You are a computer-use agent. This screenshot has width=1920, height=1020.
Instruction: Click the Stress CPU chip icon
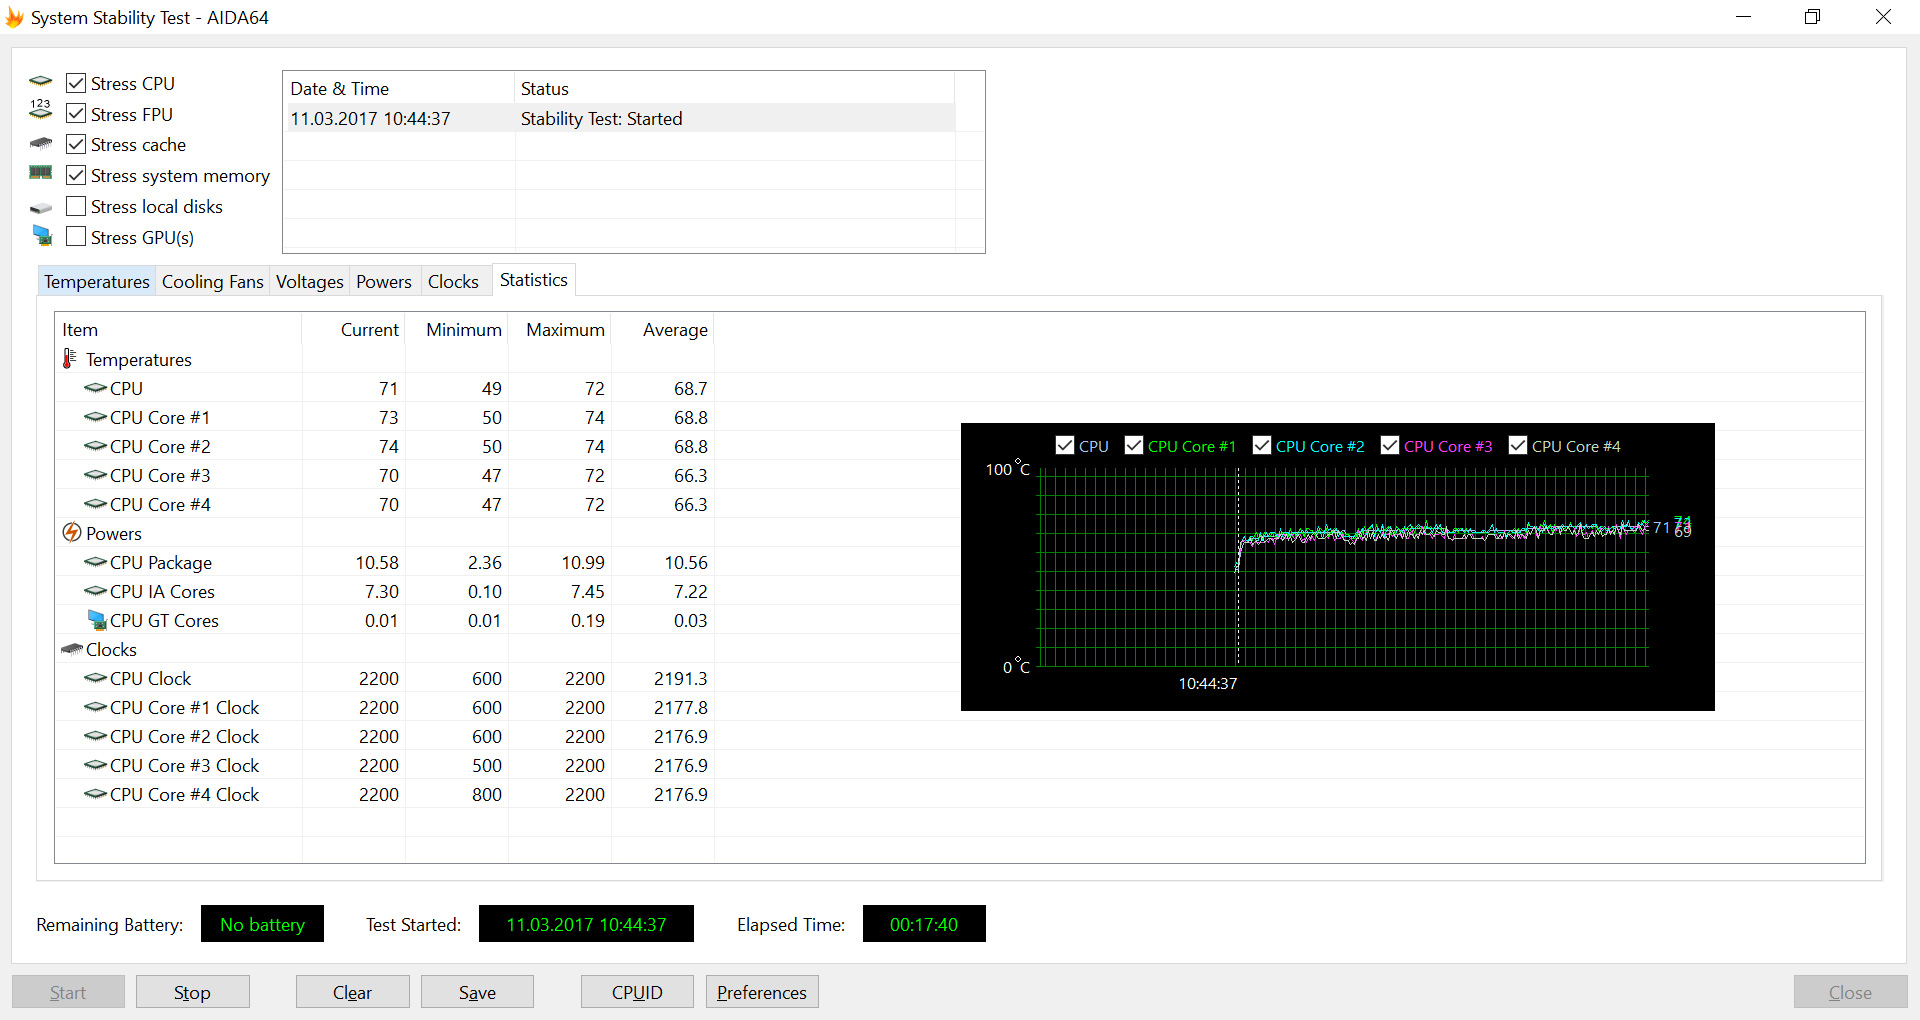point(41,82)
